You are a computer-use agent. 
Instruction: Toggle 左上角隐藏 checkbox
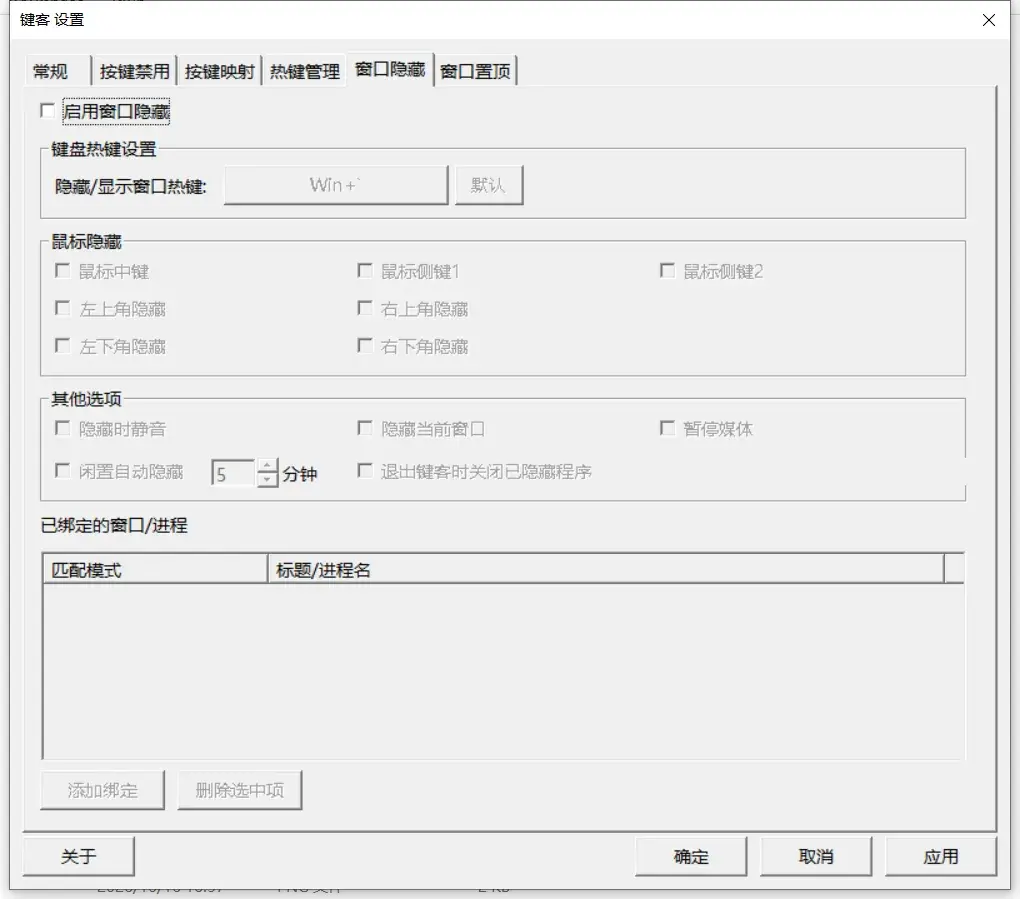coord(62,308)
